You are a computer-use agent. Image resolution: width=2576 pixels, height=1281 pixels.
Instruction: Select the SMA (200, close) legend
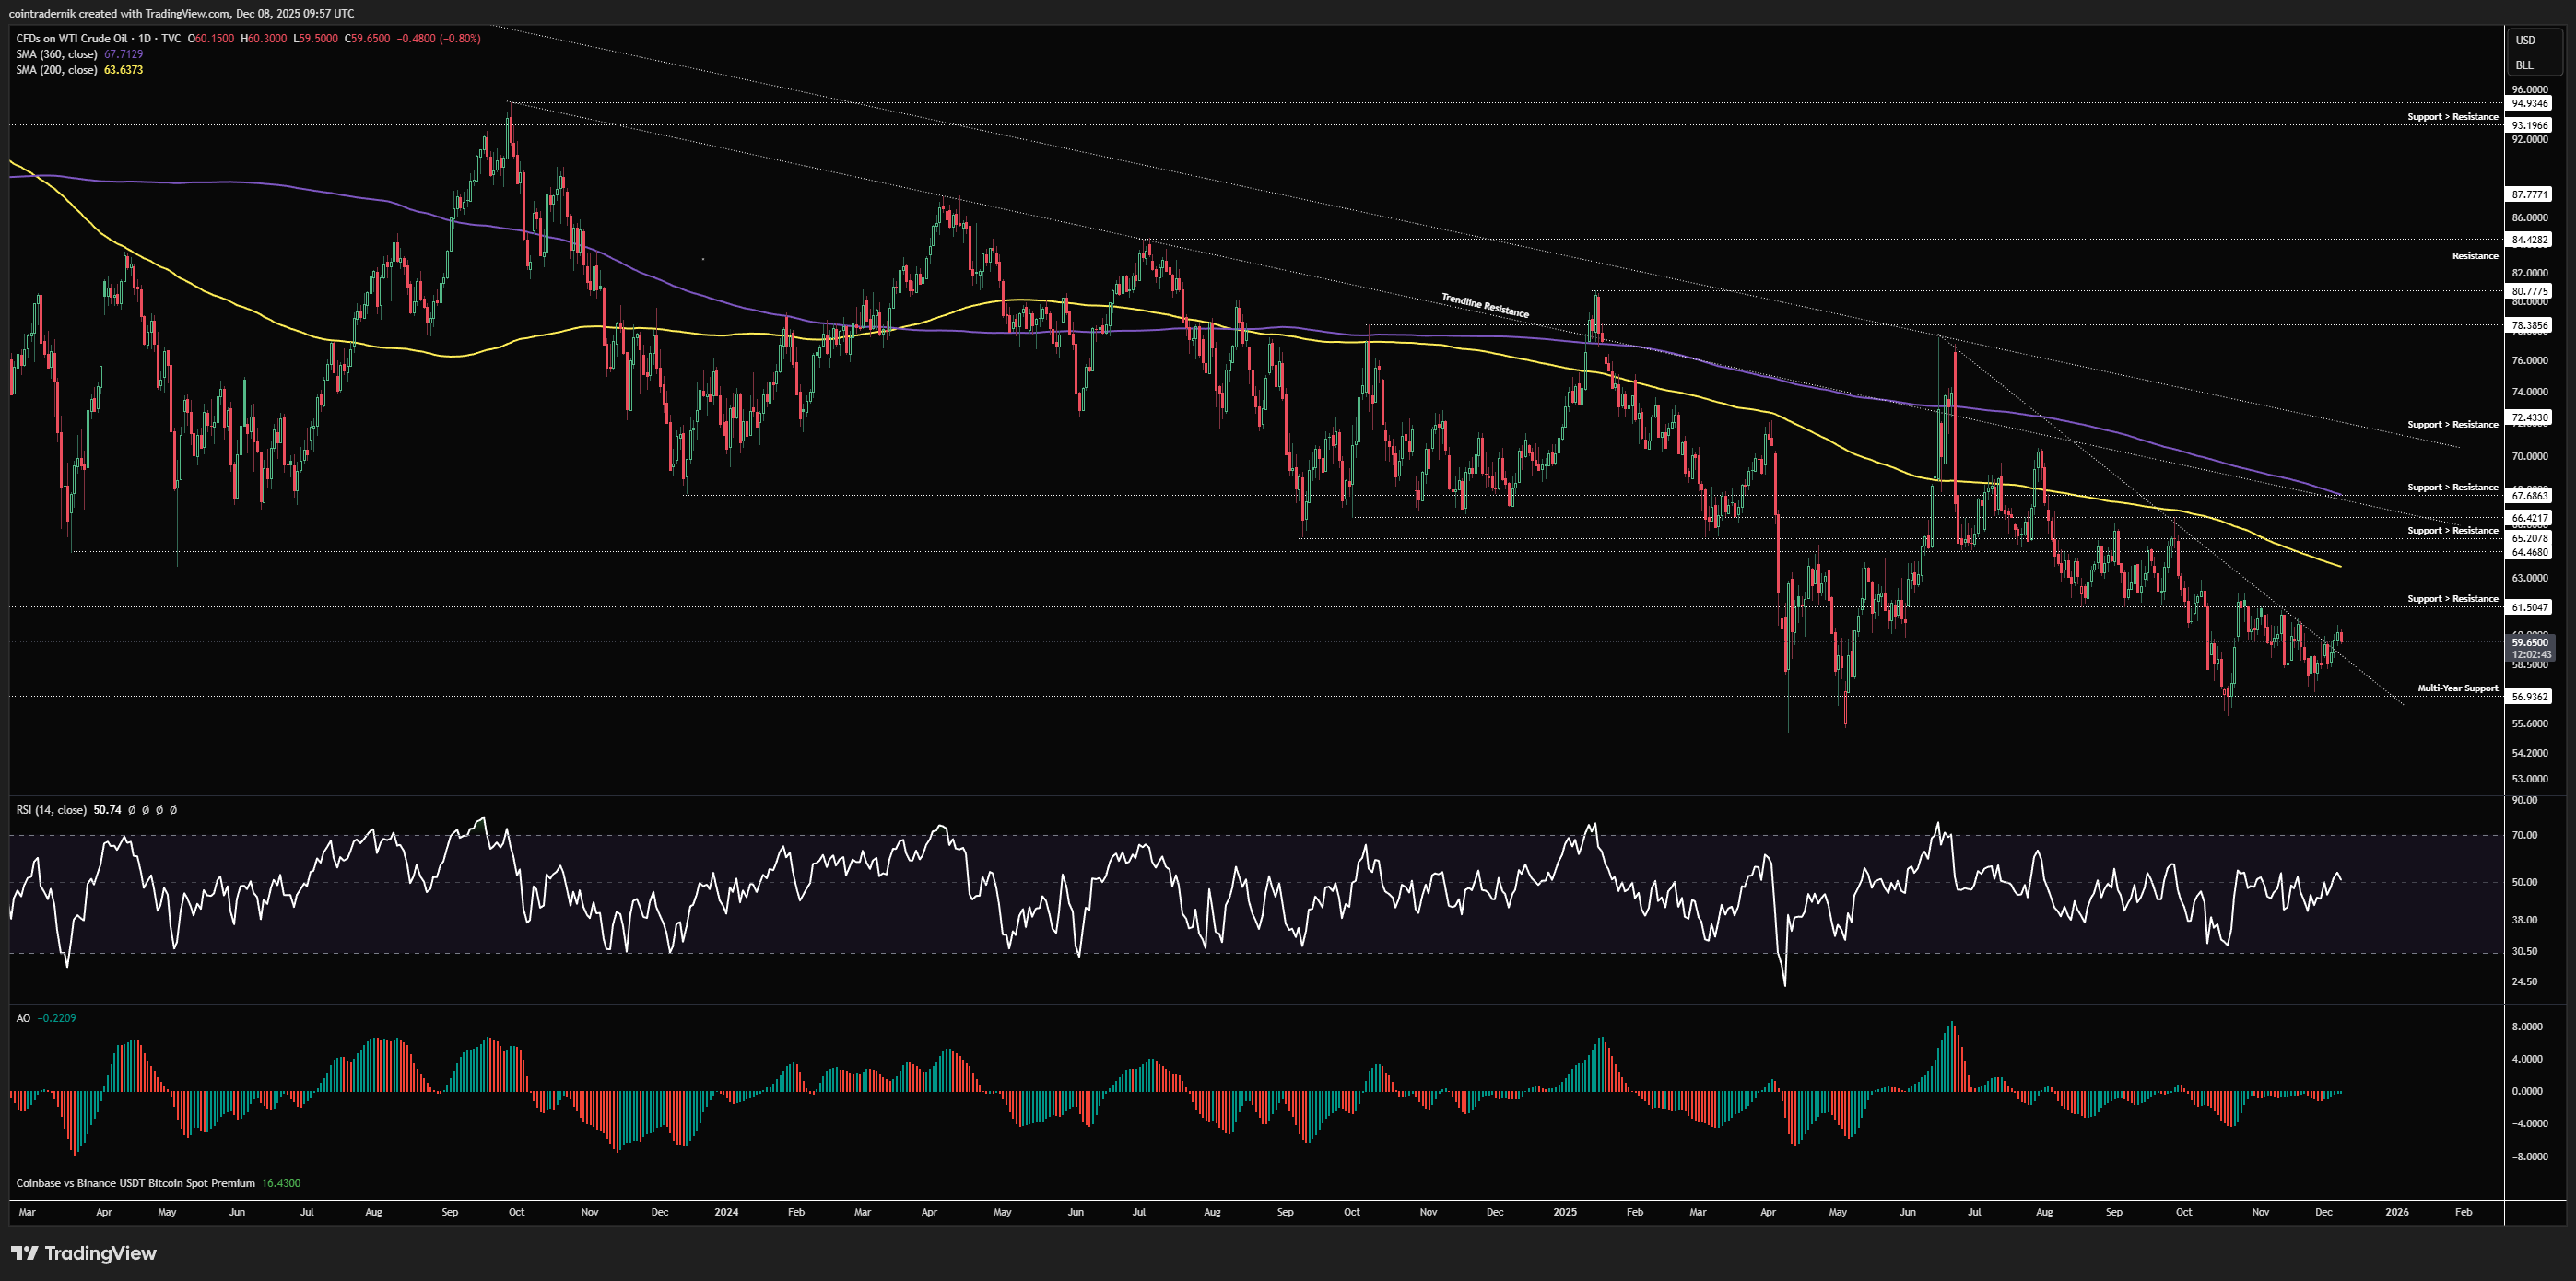57,70
